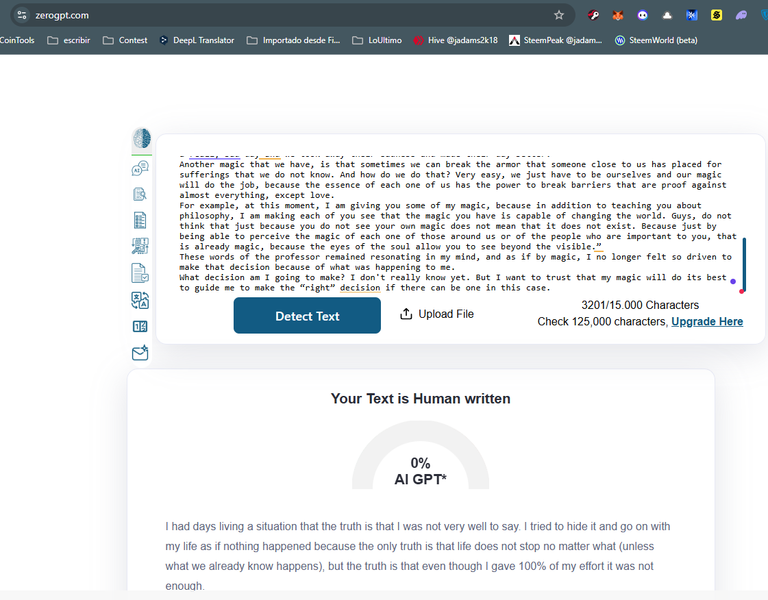Click the zerogpt.com address bar
Image resolution: width=768 pixels, height=600 pixels.
[x=294, y=15]
